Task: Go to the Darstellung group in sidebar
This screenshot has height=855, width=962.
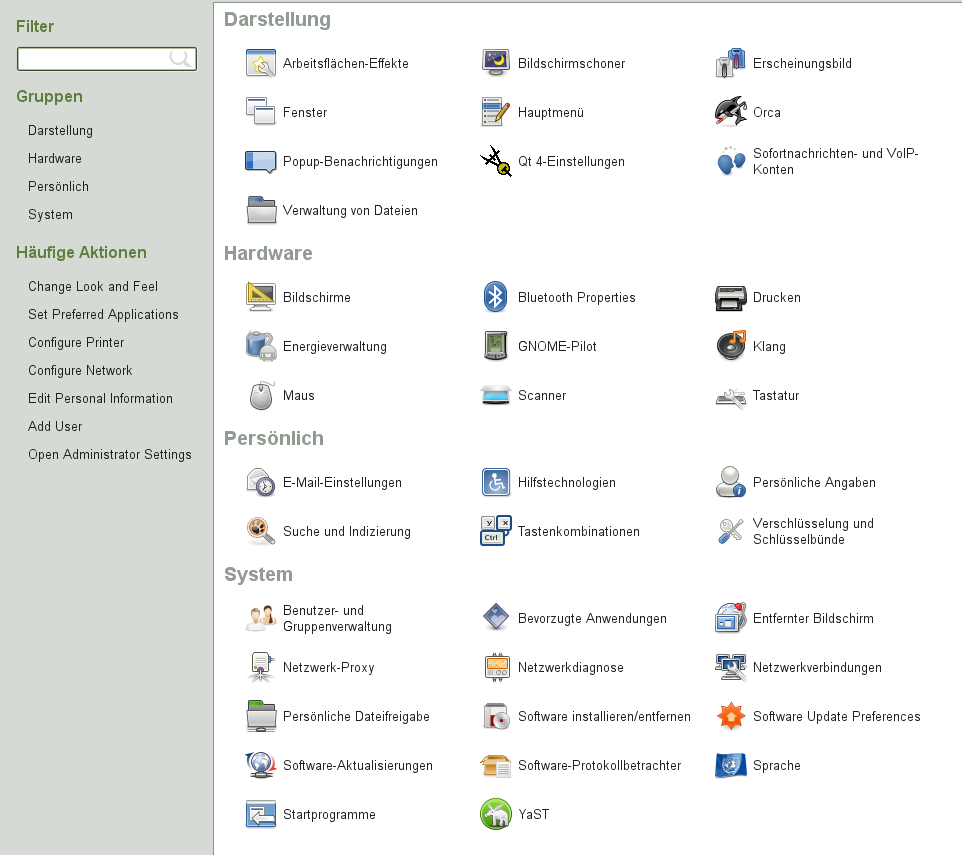Action: (x=60, y=130)
